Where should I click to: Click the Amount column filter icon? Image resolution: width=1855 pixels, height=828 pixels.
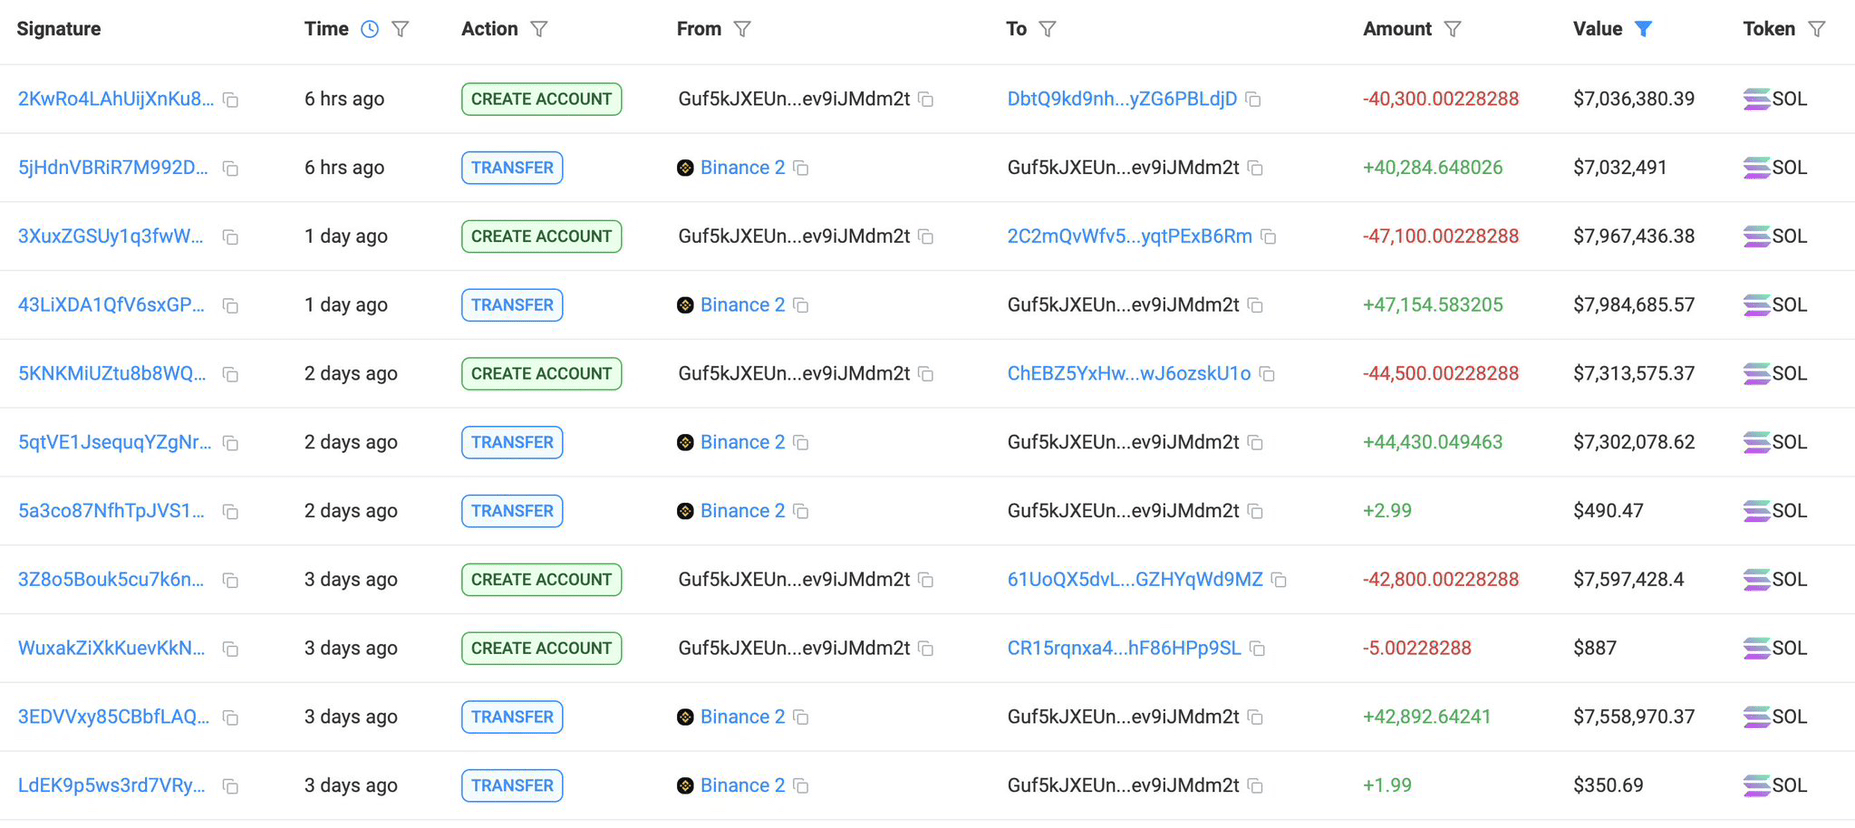point(1452,29)
